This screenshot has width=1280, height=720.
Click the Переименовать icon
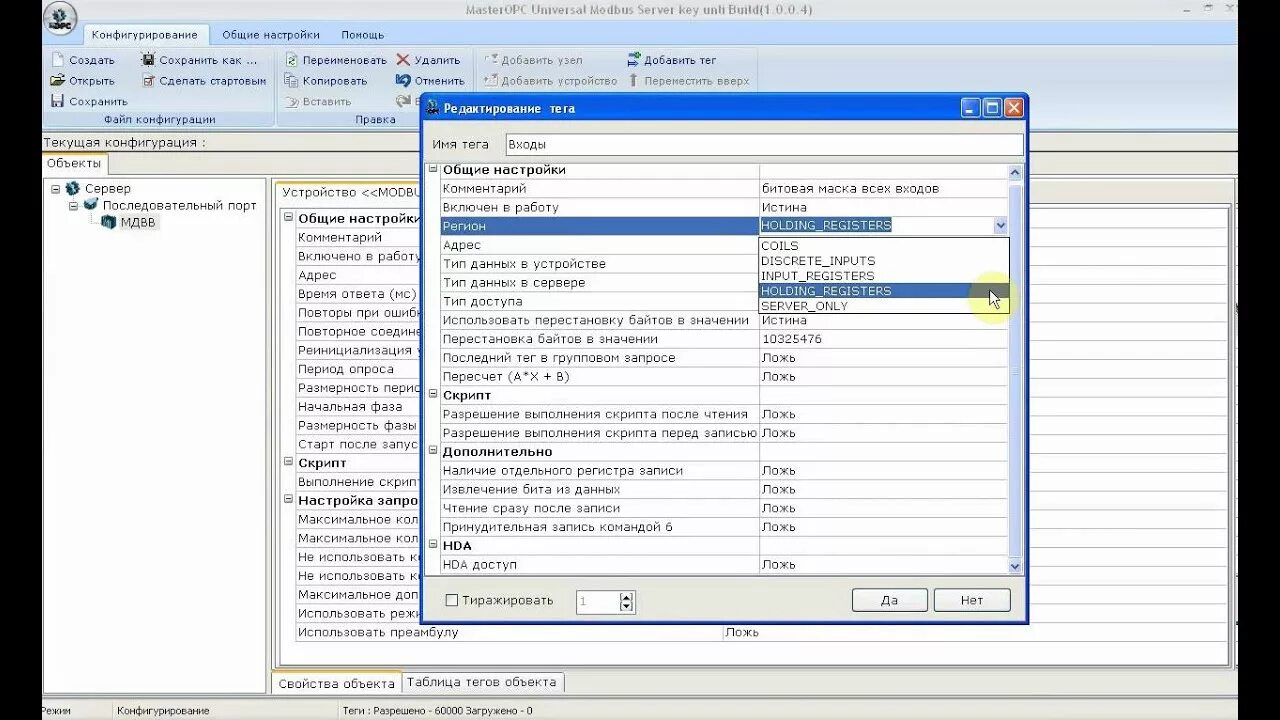click(292, 60)
